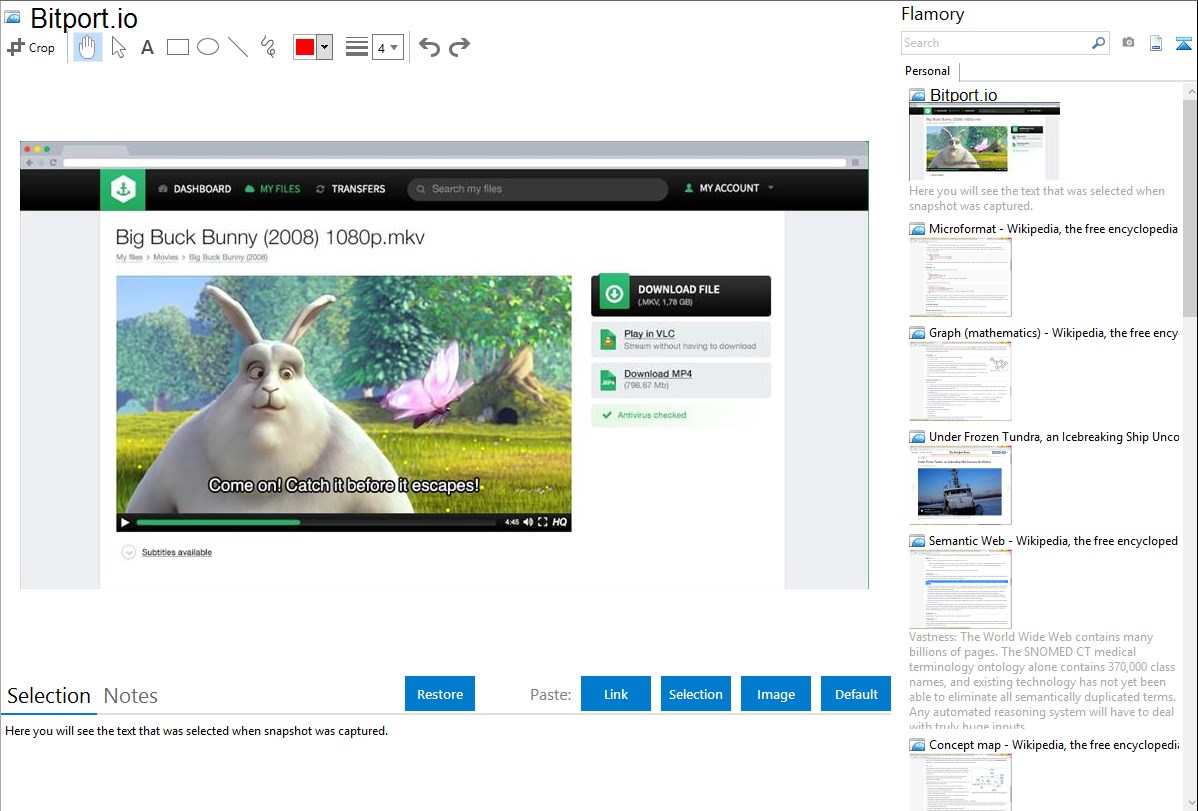This screenshot has height=811, width=1198.
Task: Open the line width 4 dropdown
Action: pos(387,47)
